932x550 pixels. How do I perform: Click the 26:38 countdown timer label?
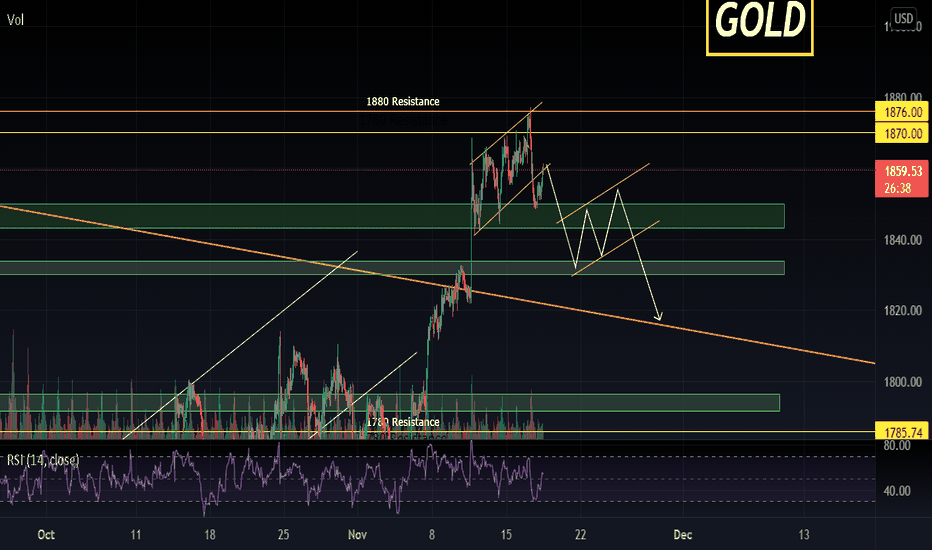click(x=898, y=188)
